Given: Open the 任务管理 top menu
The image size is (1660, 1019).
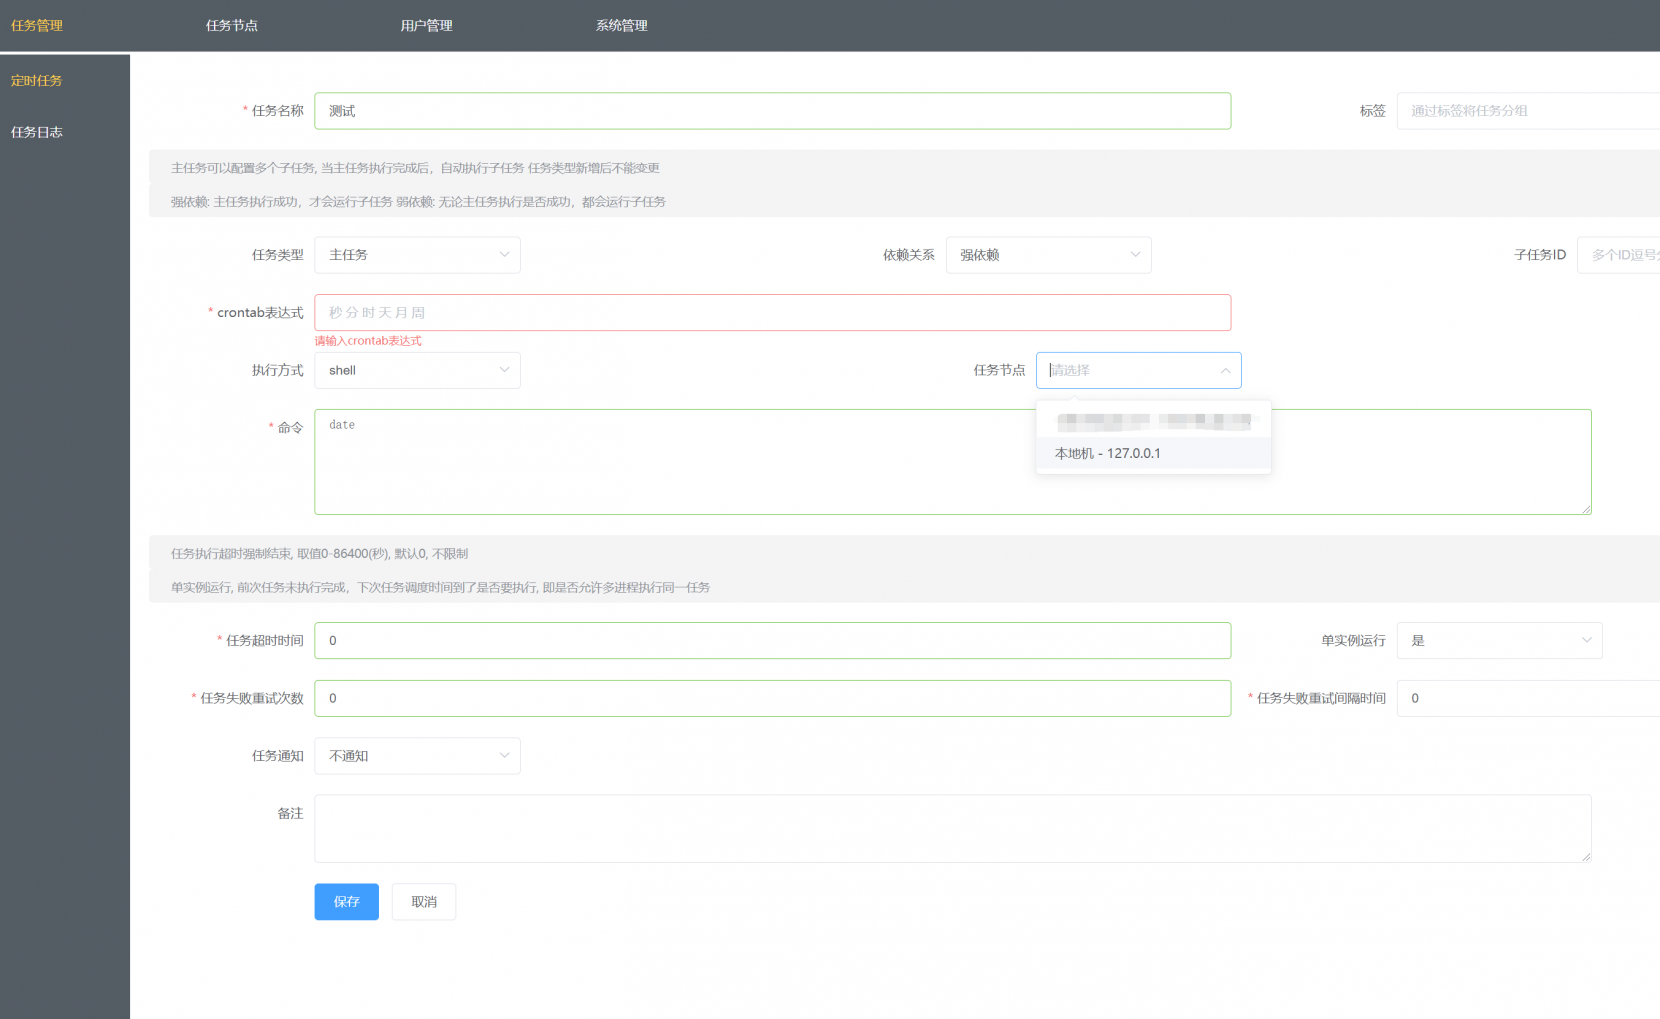Looking at the screenshot, I should 37,26.
